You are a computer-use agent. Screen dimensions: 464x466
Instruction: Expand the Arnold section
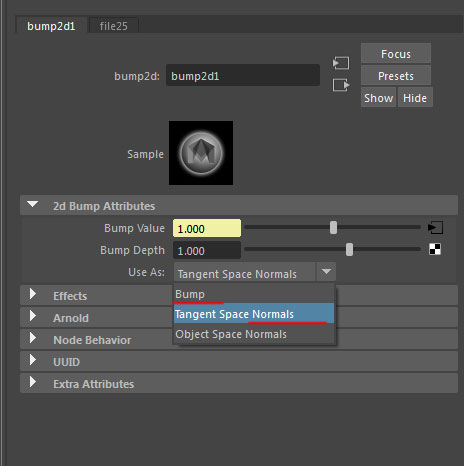tap(33, 316)
